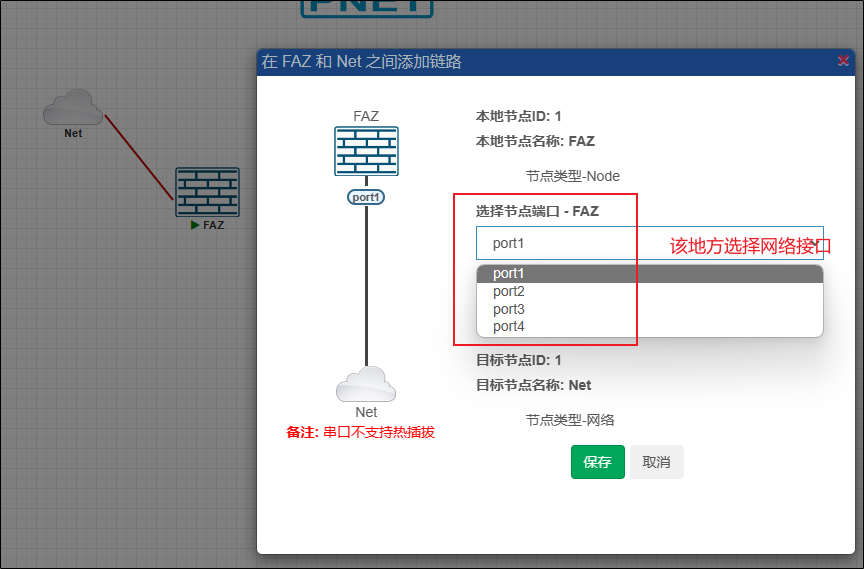Select the FAZ firewall node on canvas
This screenshot has height=569, width=864.
(x=207, y=192)
